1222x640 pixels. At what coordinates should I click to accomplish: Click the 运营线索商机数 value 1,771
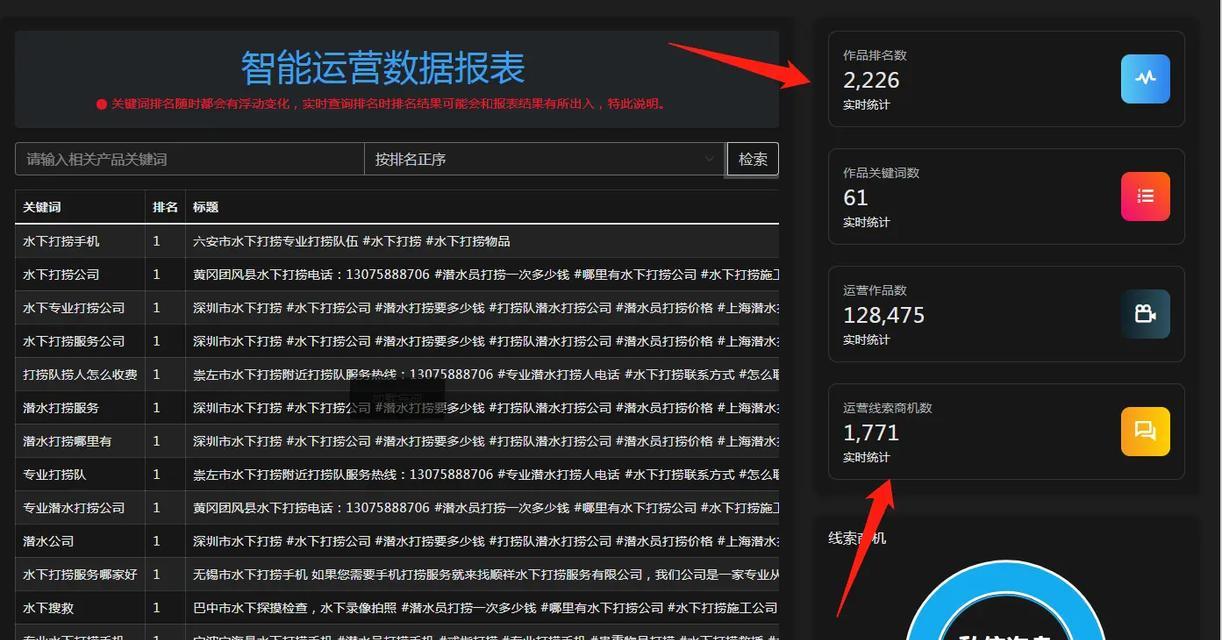[871, 433]
